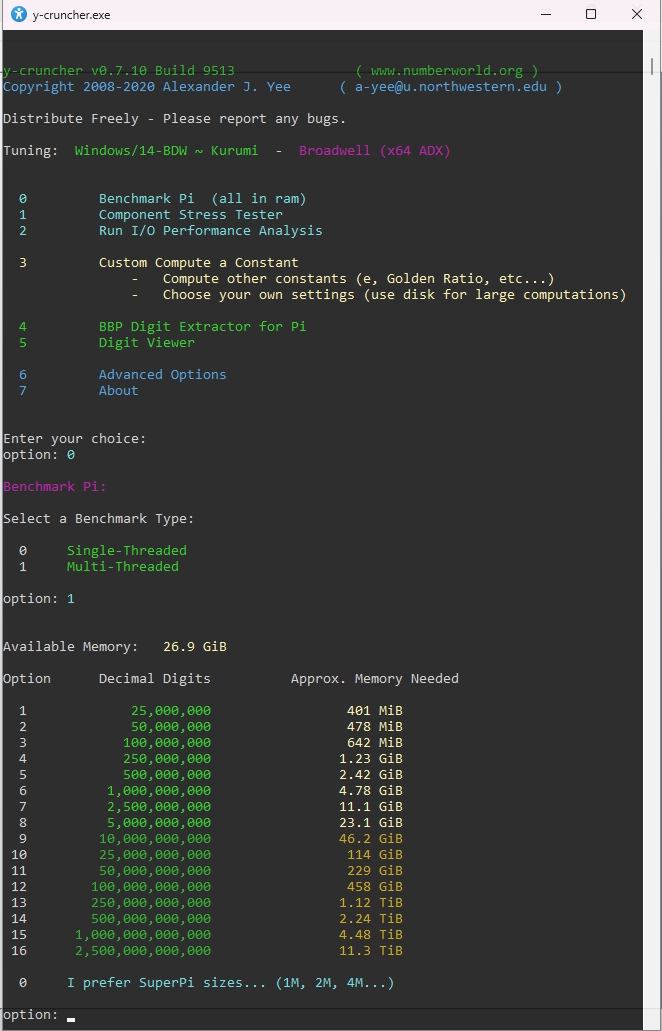Open the Advanced Options menu entry
Viewport: 662px width, 1031px height.
click(x=162, y=375)
